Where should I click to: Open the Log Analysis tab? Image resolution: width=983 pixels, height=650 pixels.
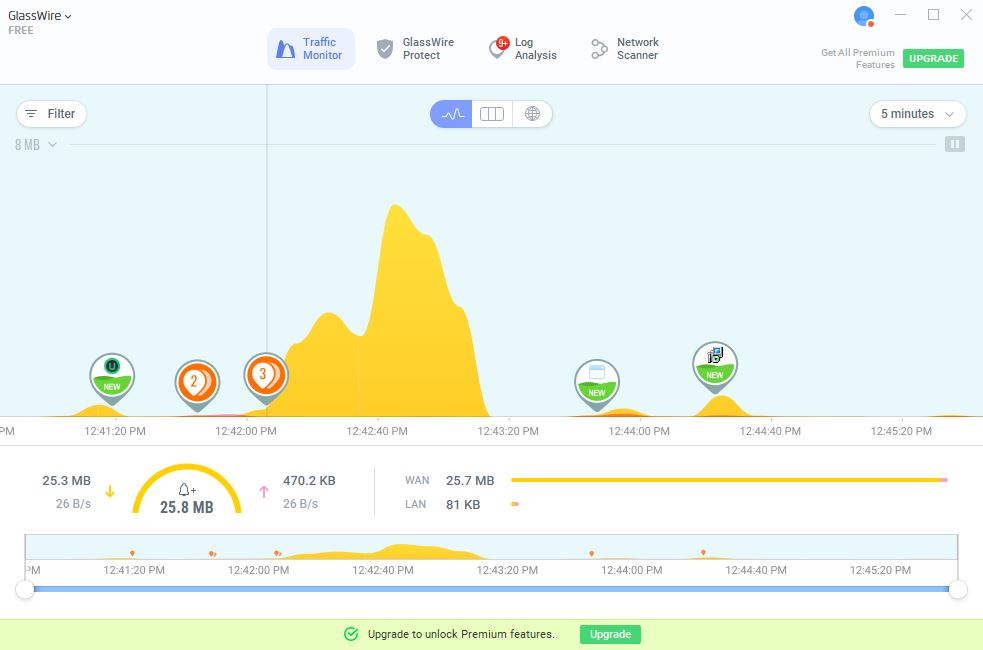tap(523, 49)
